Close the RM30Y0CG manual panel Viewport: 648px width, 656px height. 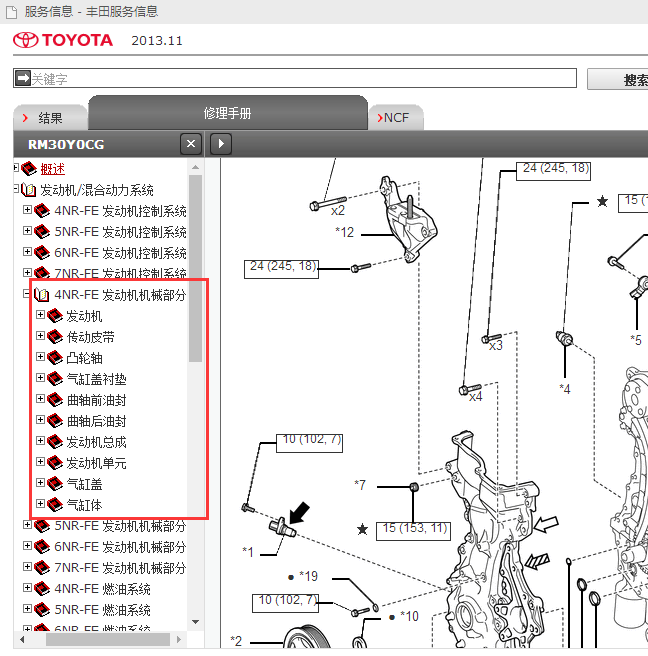tap(191, 144)
